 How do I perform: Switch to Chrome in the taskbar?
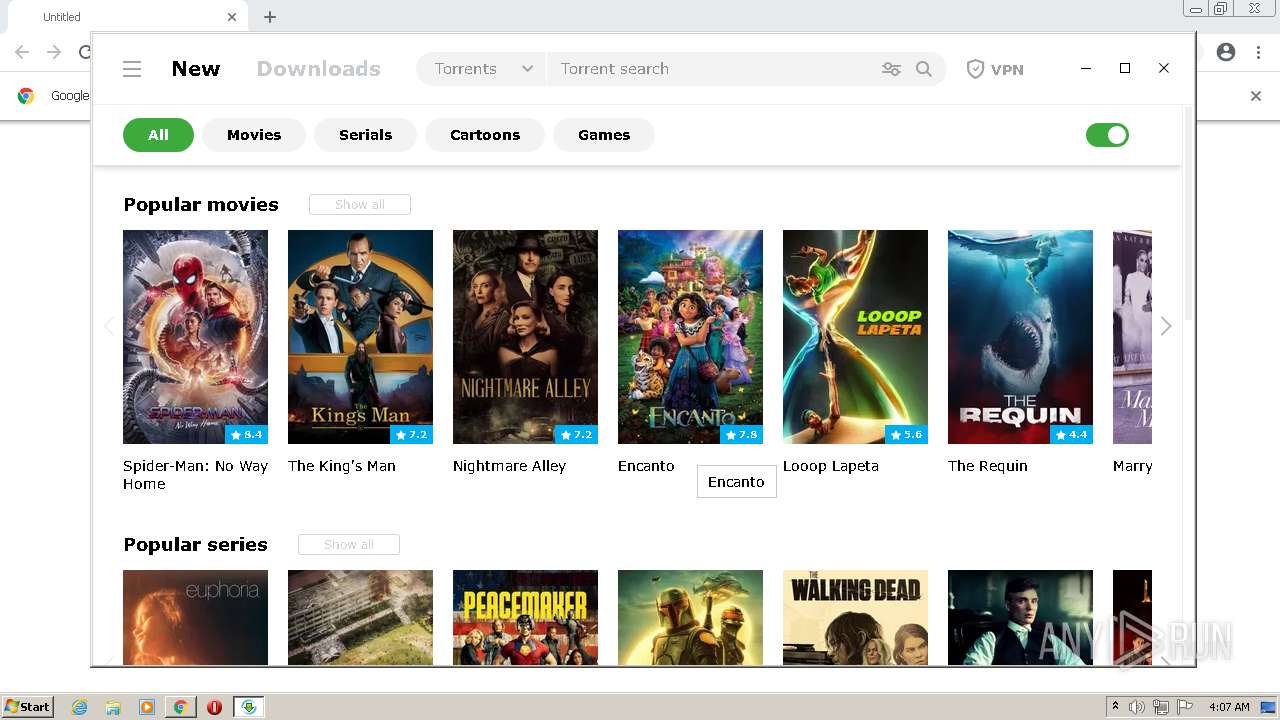181,707
